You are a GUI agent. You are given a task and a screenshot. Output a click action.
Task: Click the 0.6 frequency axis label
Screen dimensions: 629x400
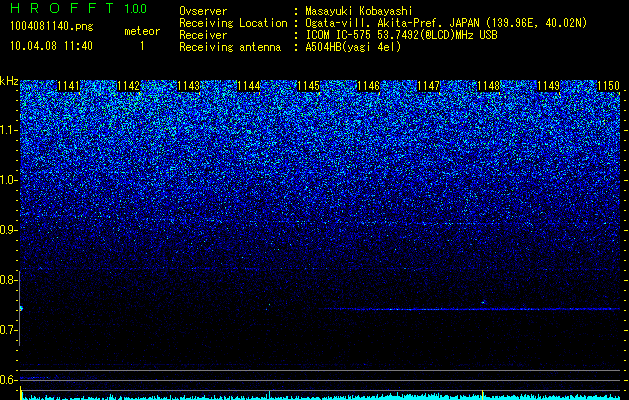[x=8, y=380]
